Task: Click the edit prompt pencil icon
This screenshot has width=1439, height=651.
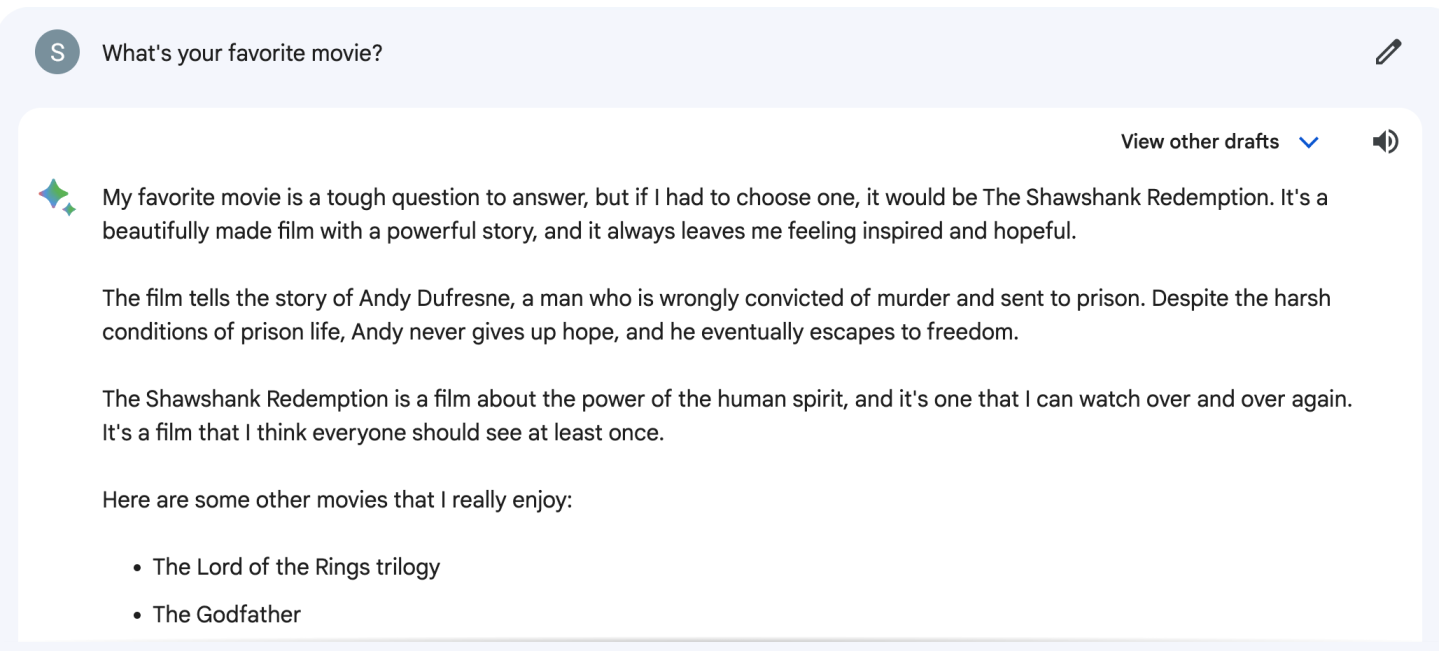Action: click(x=1388, y=52)
